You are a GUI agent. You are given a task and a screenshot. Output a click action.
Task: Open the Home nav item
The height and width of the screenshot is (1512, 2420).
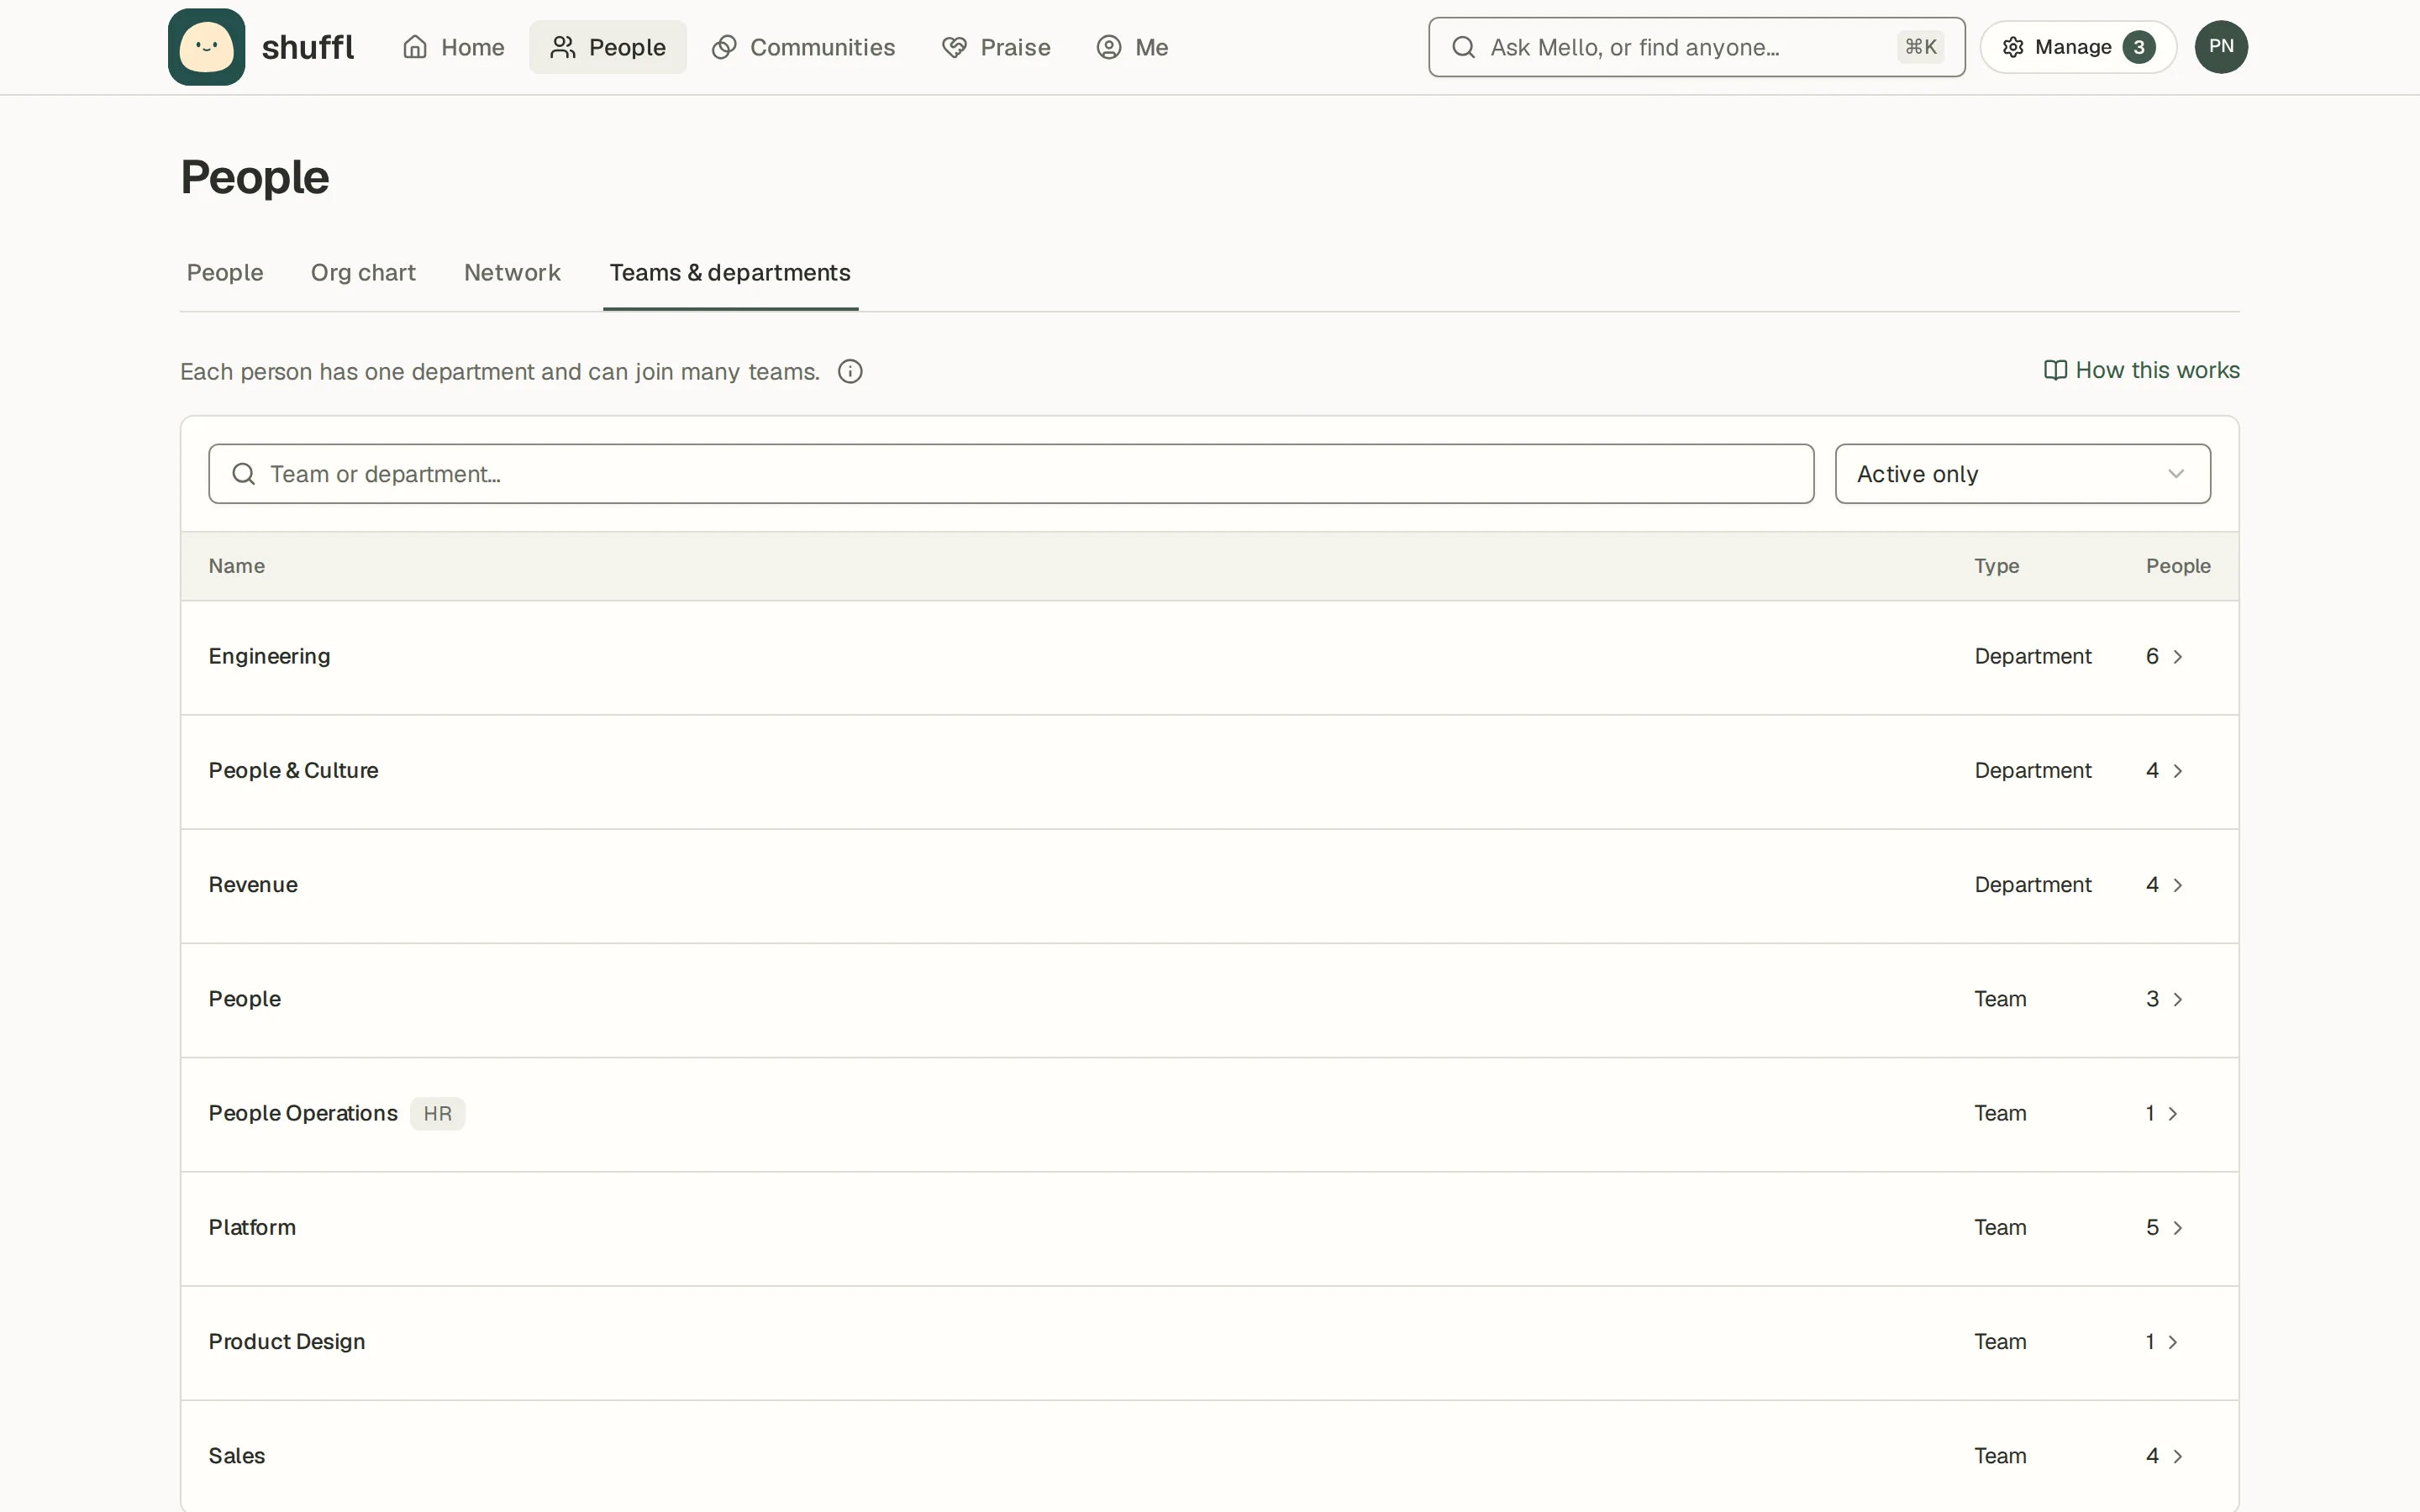tap(453, 47)
